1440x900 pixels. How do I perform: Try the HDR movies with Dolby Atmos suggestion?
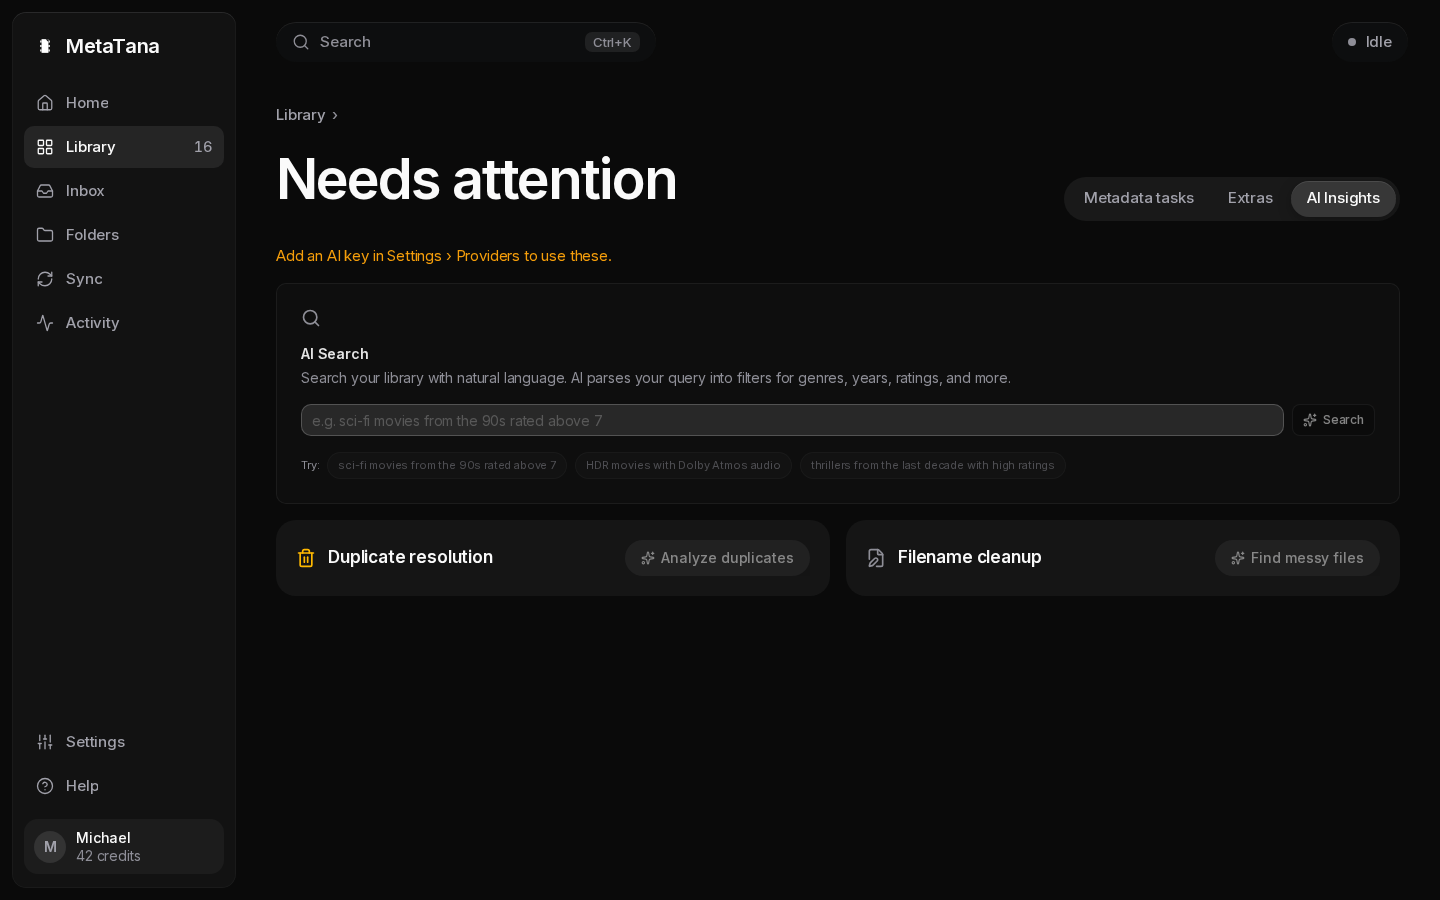click(x=683, y=465)
